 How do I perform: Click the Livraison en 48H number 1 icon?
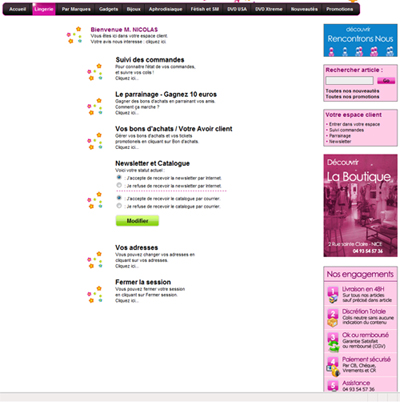click(x=333, y=295)
